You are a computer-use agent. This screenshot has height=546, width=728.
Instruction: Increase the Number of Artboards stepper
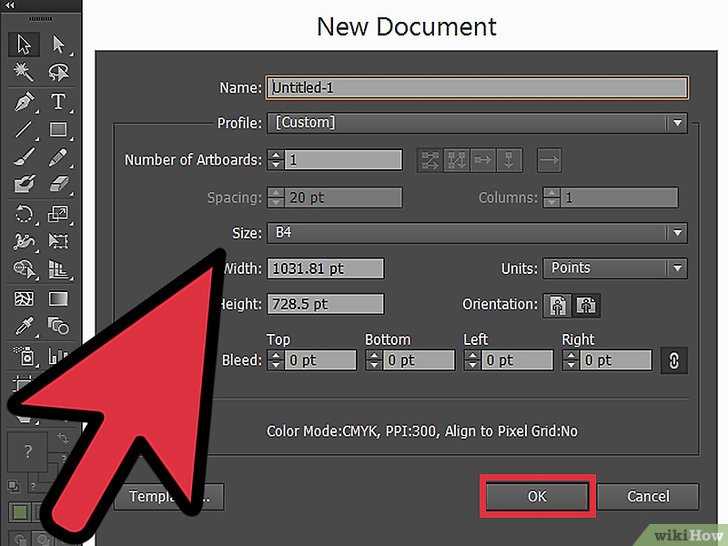tap(276, 155)
